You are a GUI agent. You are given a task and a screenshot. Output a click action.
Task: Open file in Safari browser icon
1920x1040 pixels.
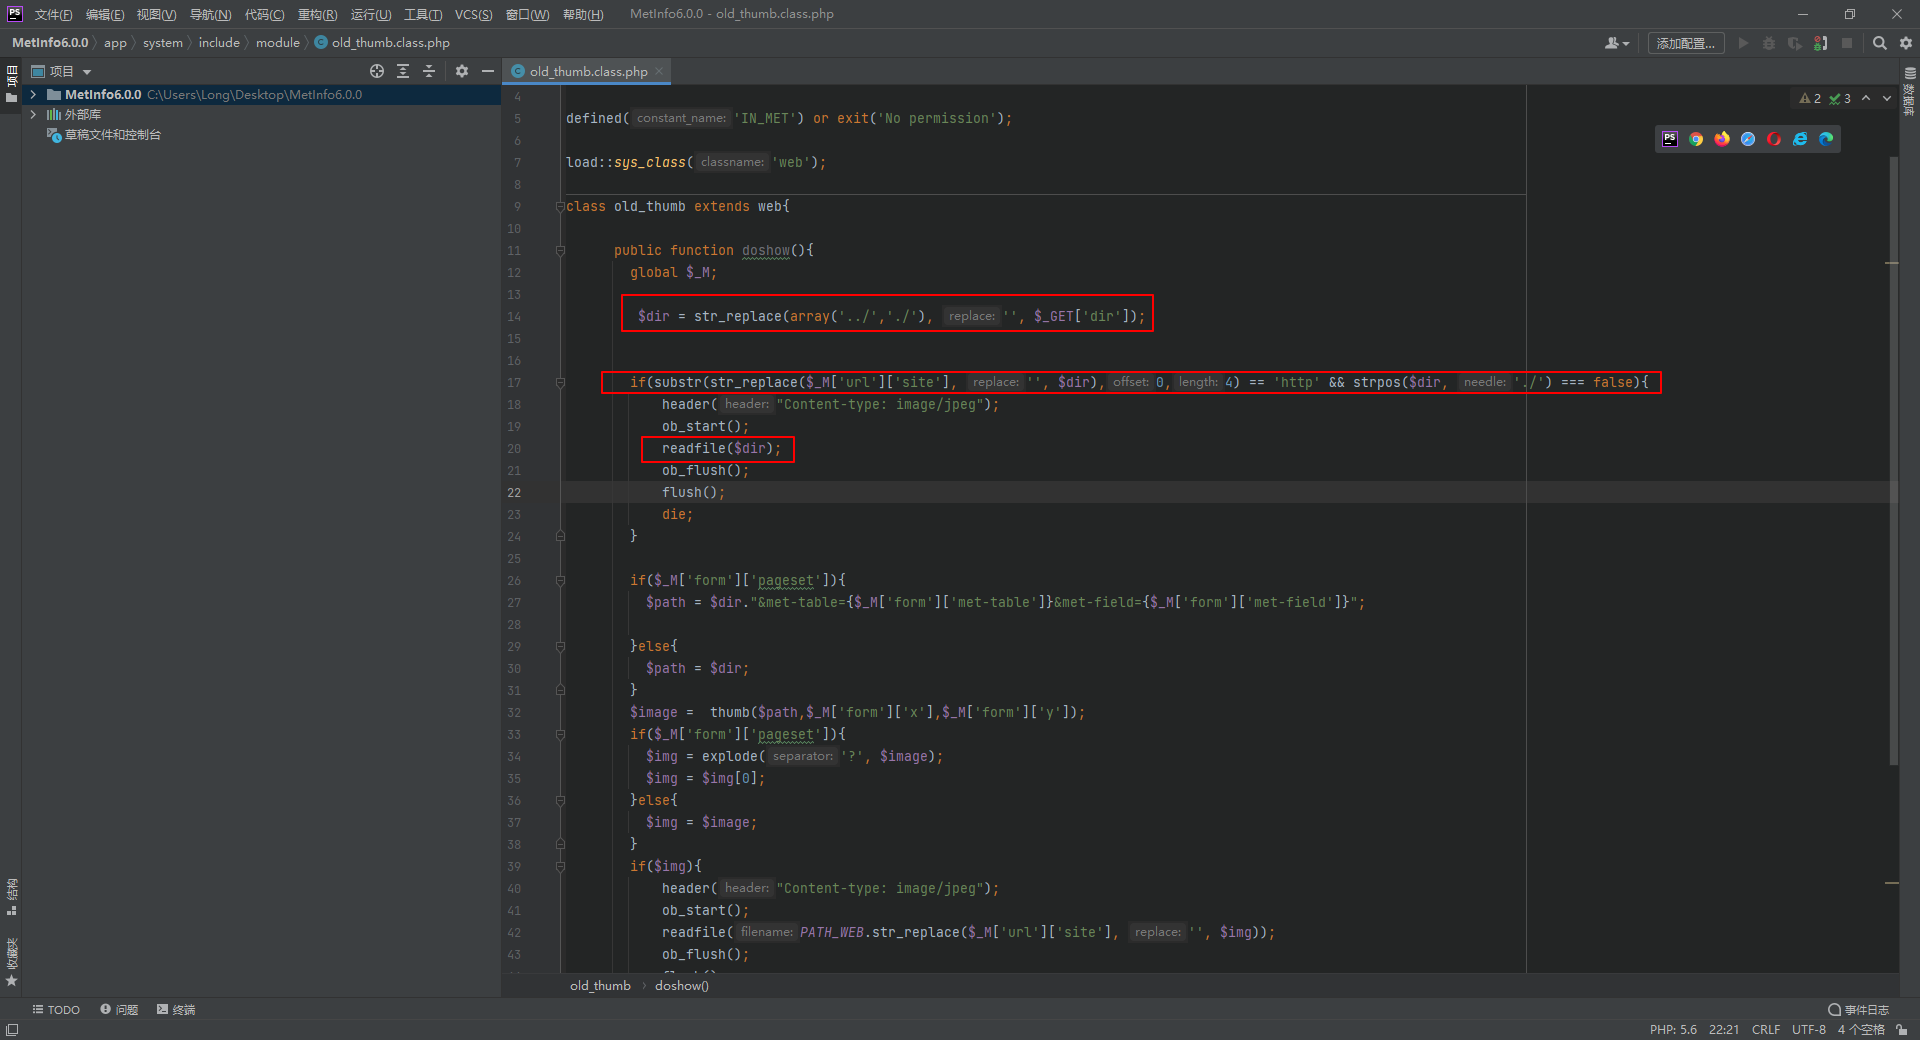coord(1748,139)
